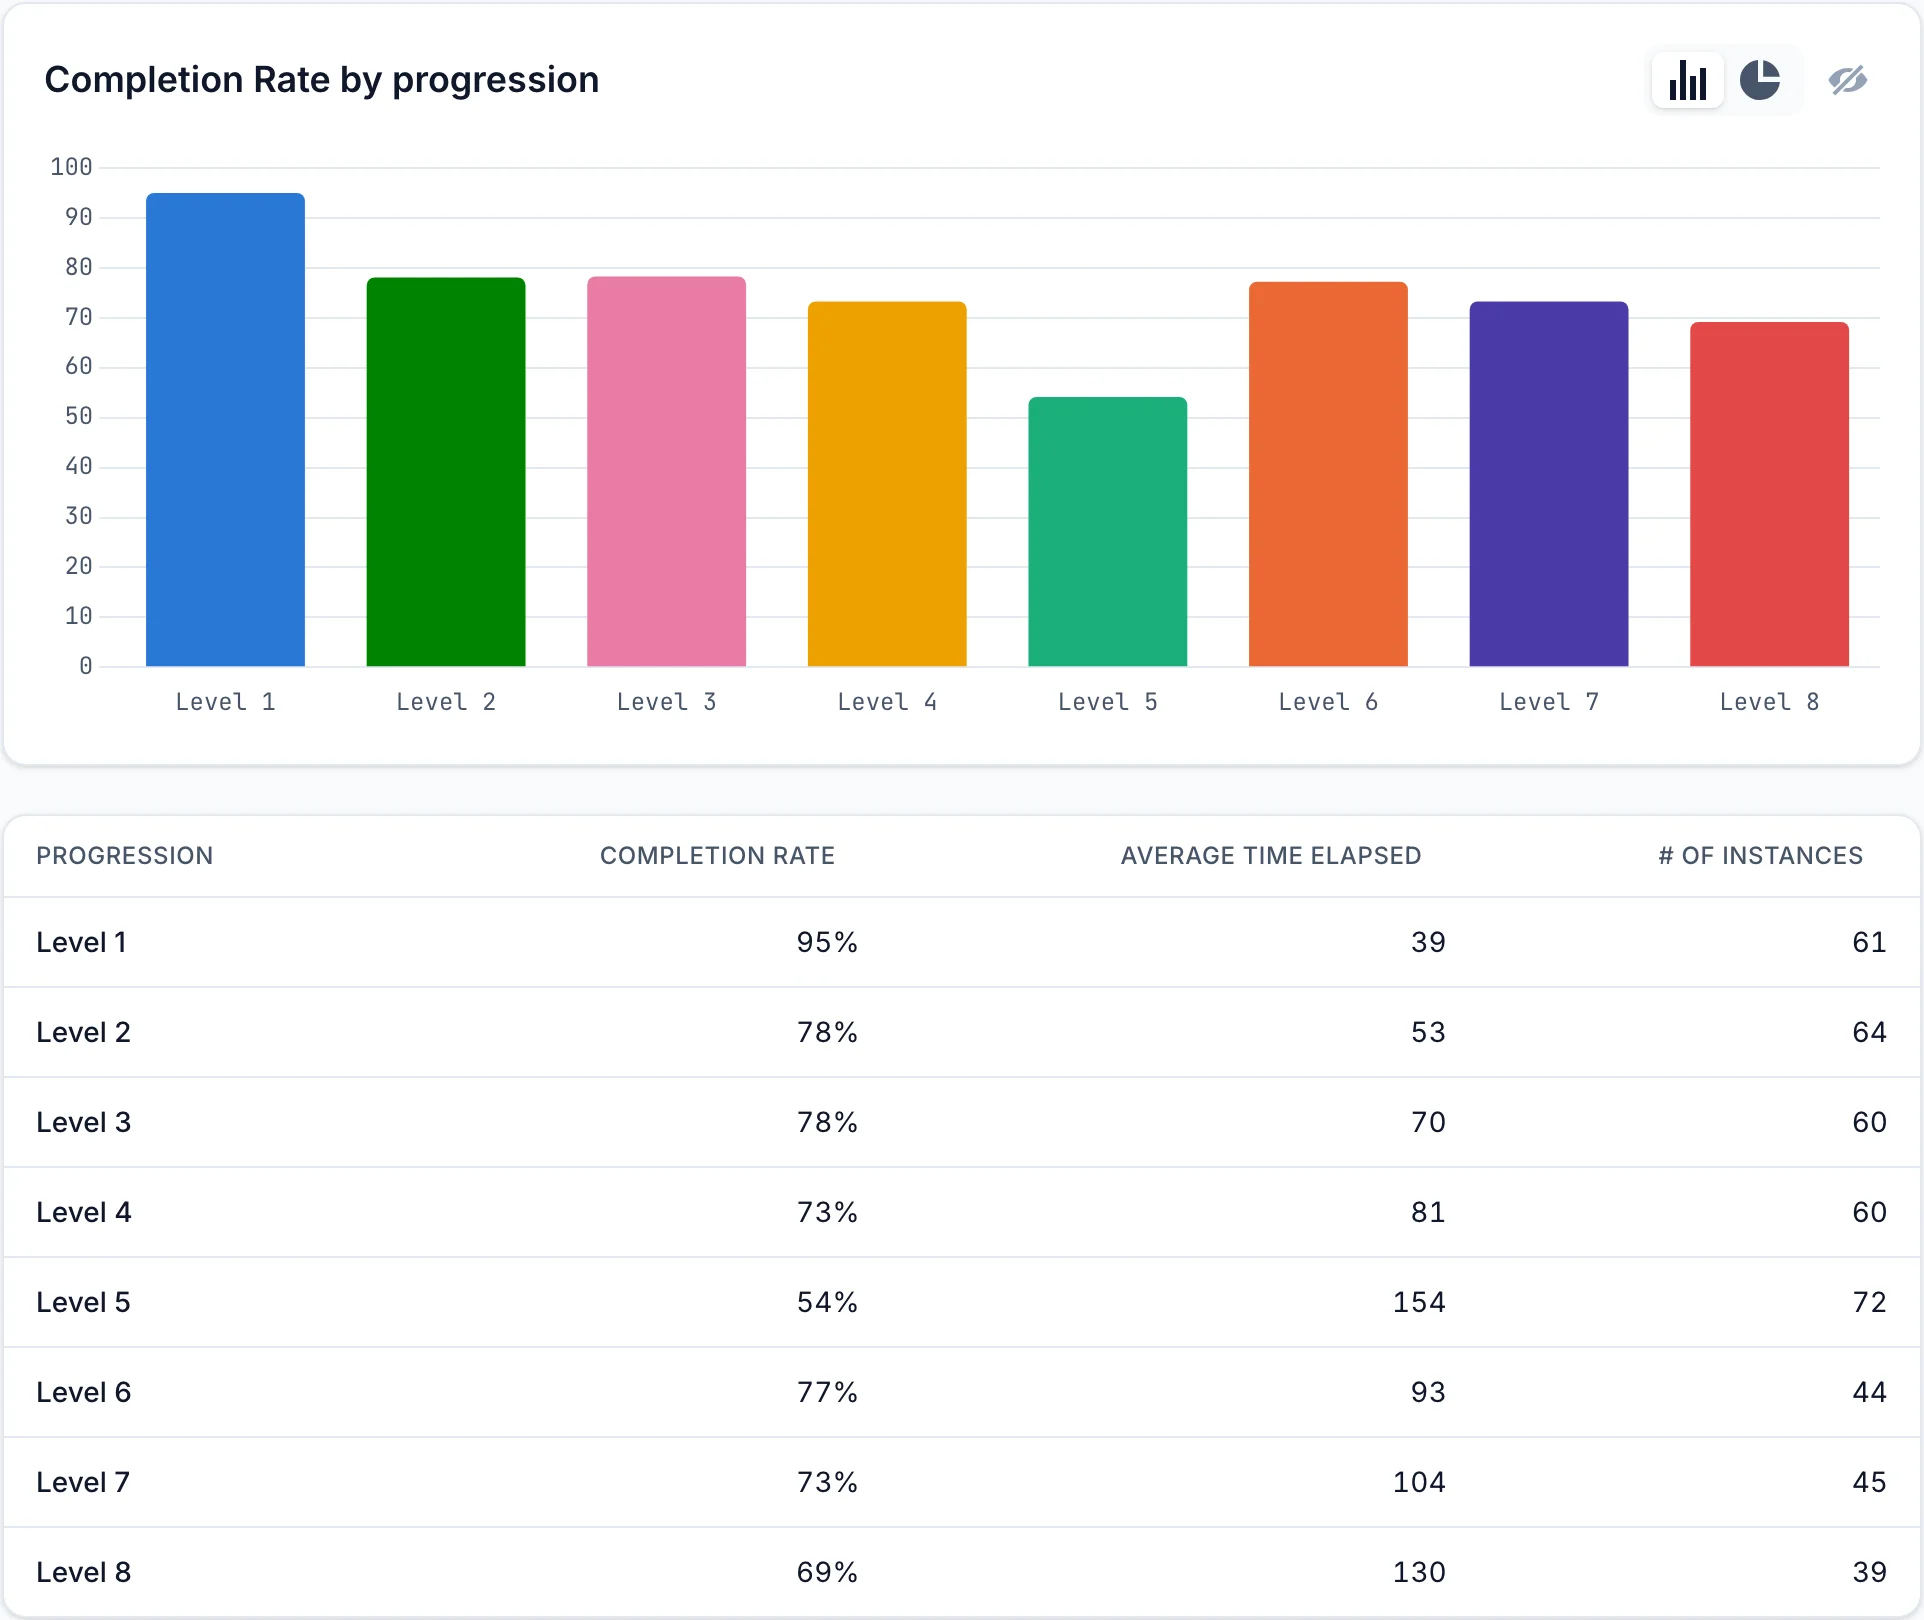1924x1620 pixels.
Task: Click the orange Level 6 bar
Action: click(x=1328, y=474)
